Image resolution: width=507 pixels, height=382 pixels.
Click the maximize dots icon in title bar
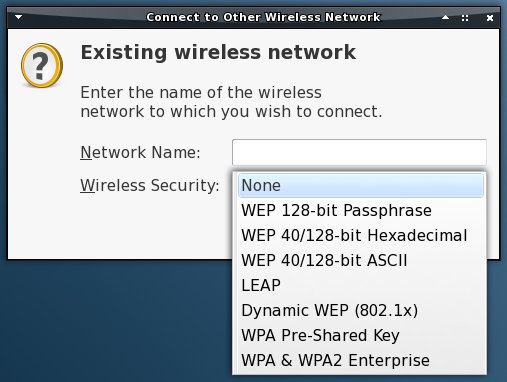click(x=465, y=18)
